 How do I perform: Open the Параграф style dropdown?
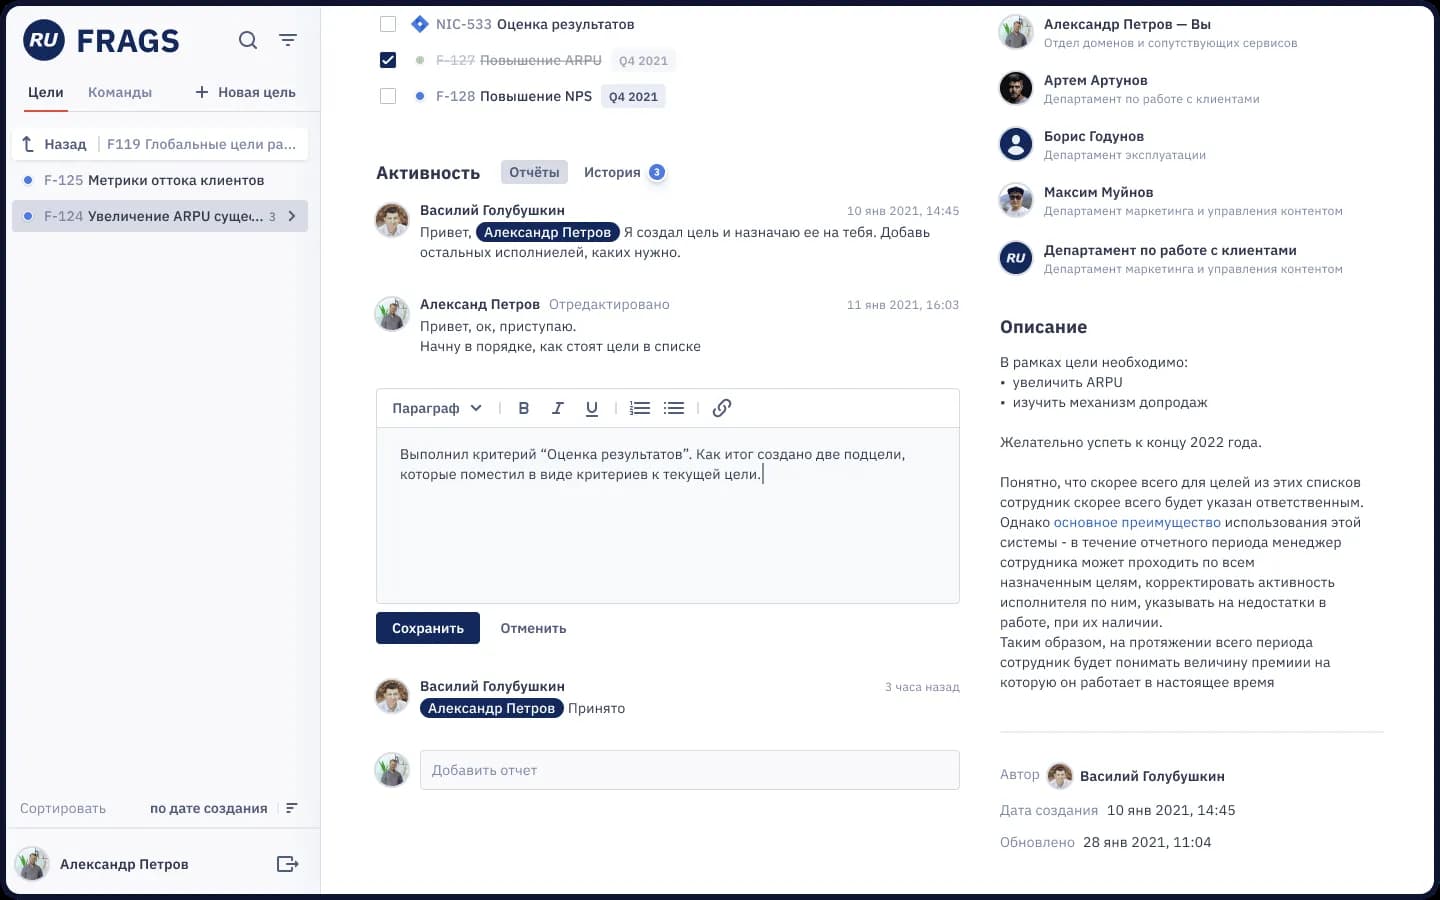437,408
